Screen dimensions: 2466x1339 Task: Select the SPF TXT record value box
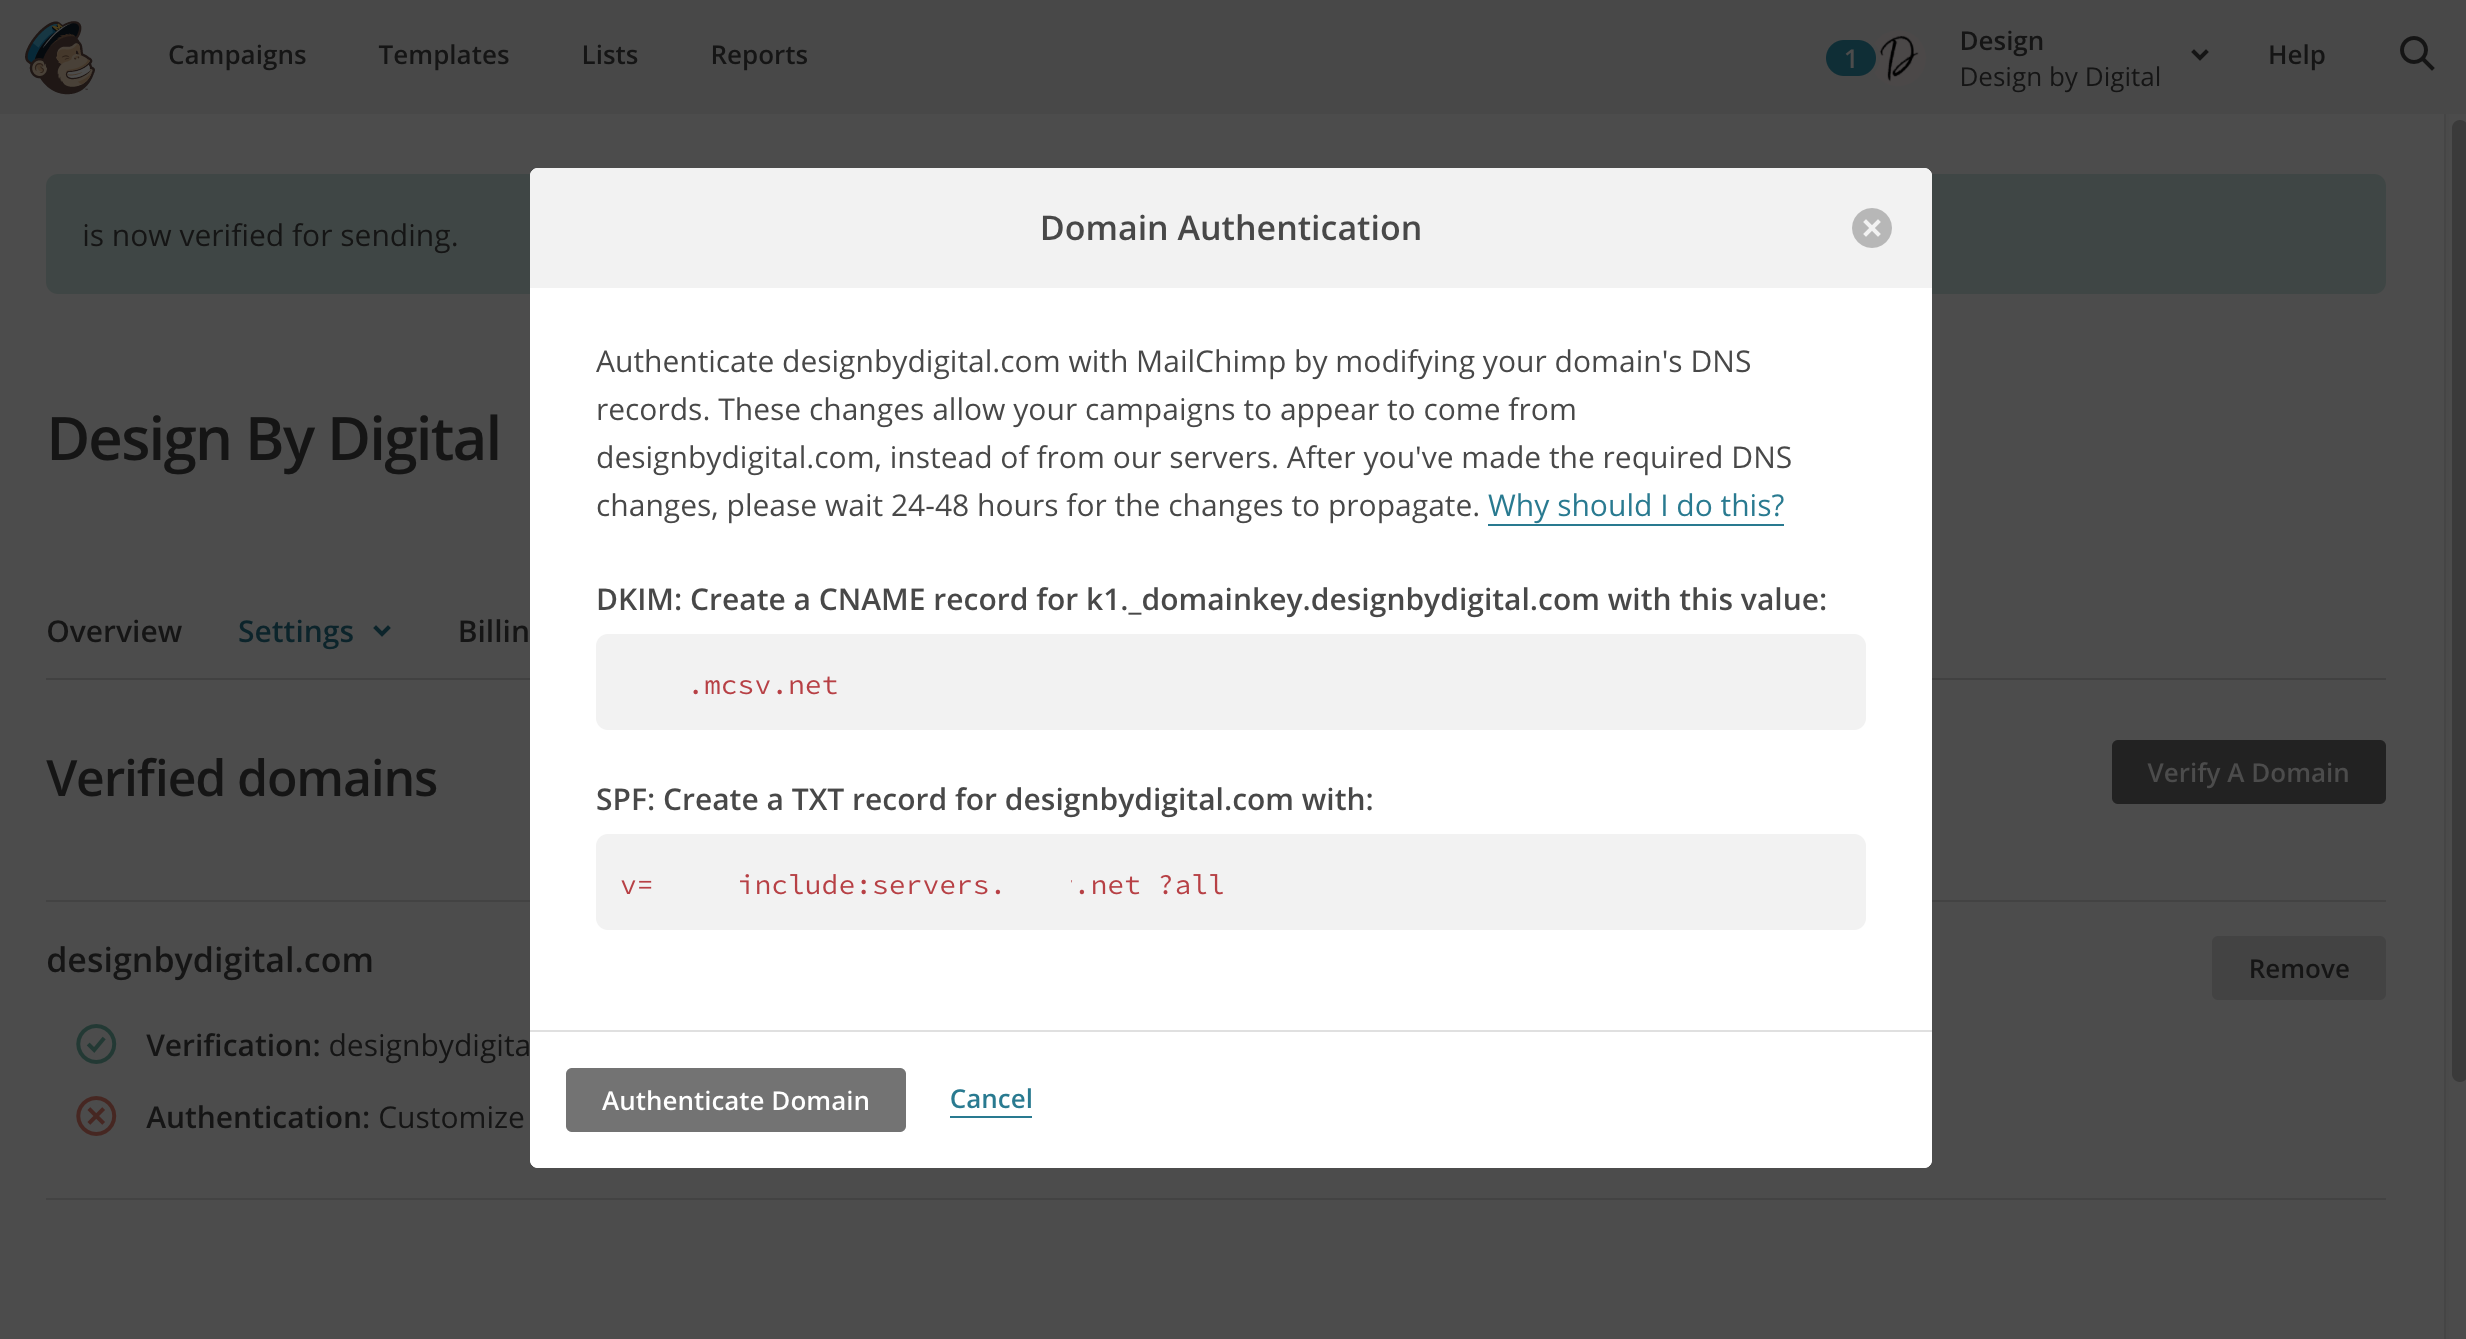1231,882
